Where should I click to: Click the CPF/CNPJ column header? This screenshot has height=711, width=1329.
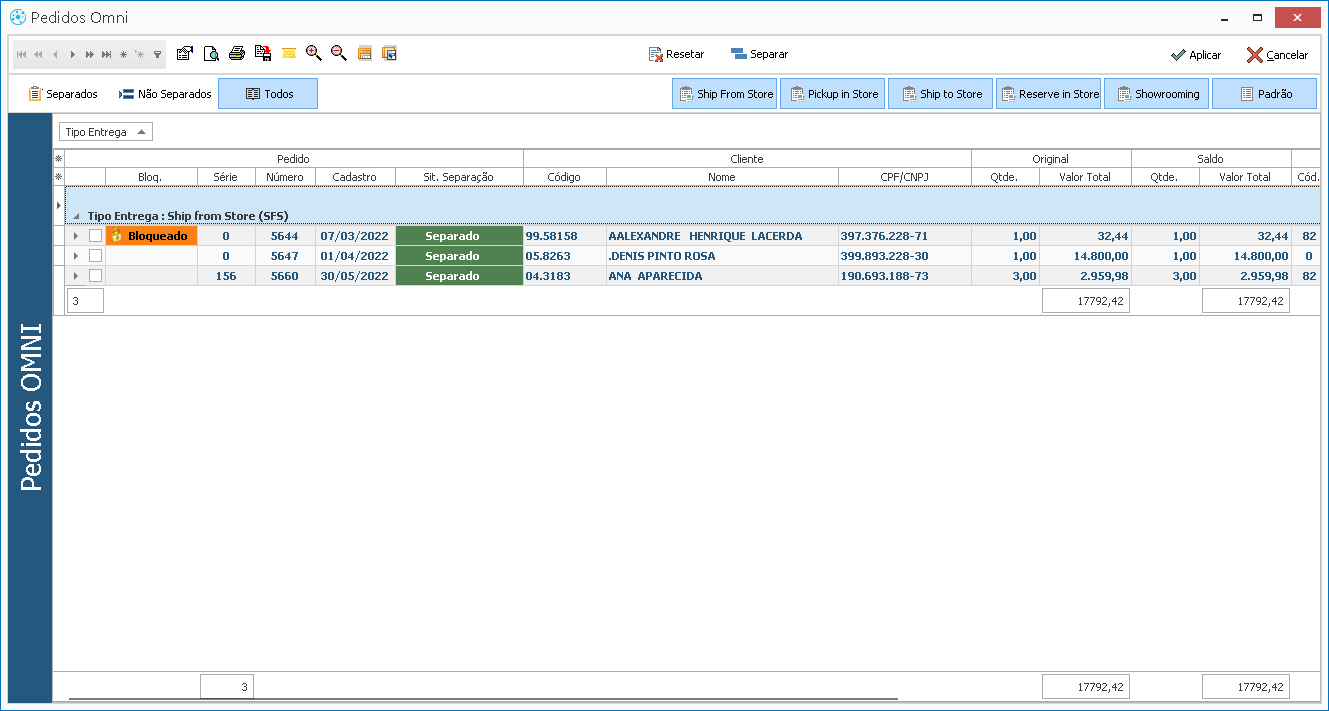[905, 177]
